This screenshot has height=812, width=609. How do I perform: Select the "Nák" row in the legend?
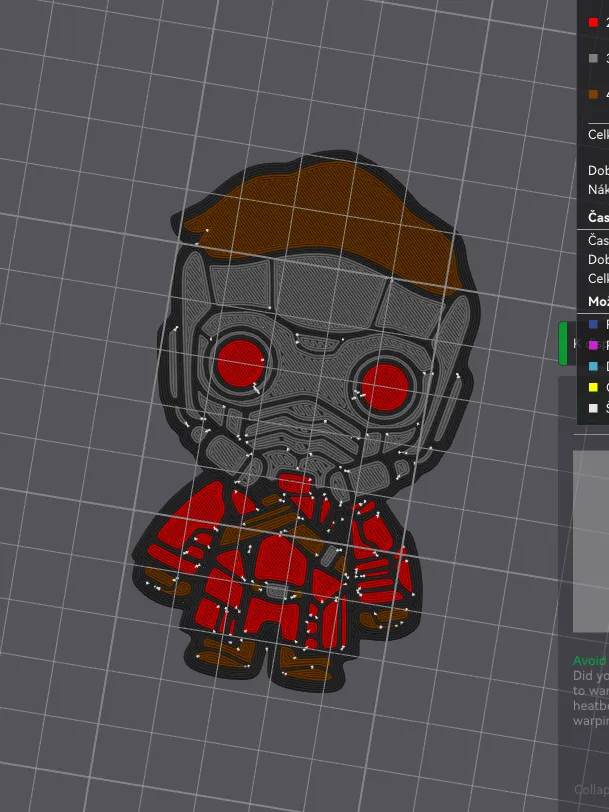point(598,189)
